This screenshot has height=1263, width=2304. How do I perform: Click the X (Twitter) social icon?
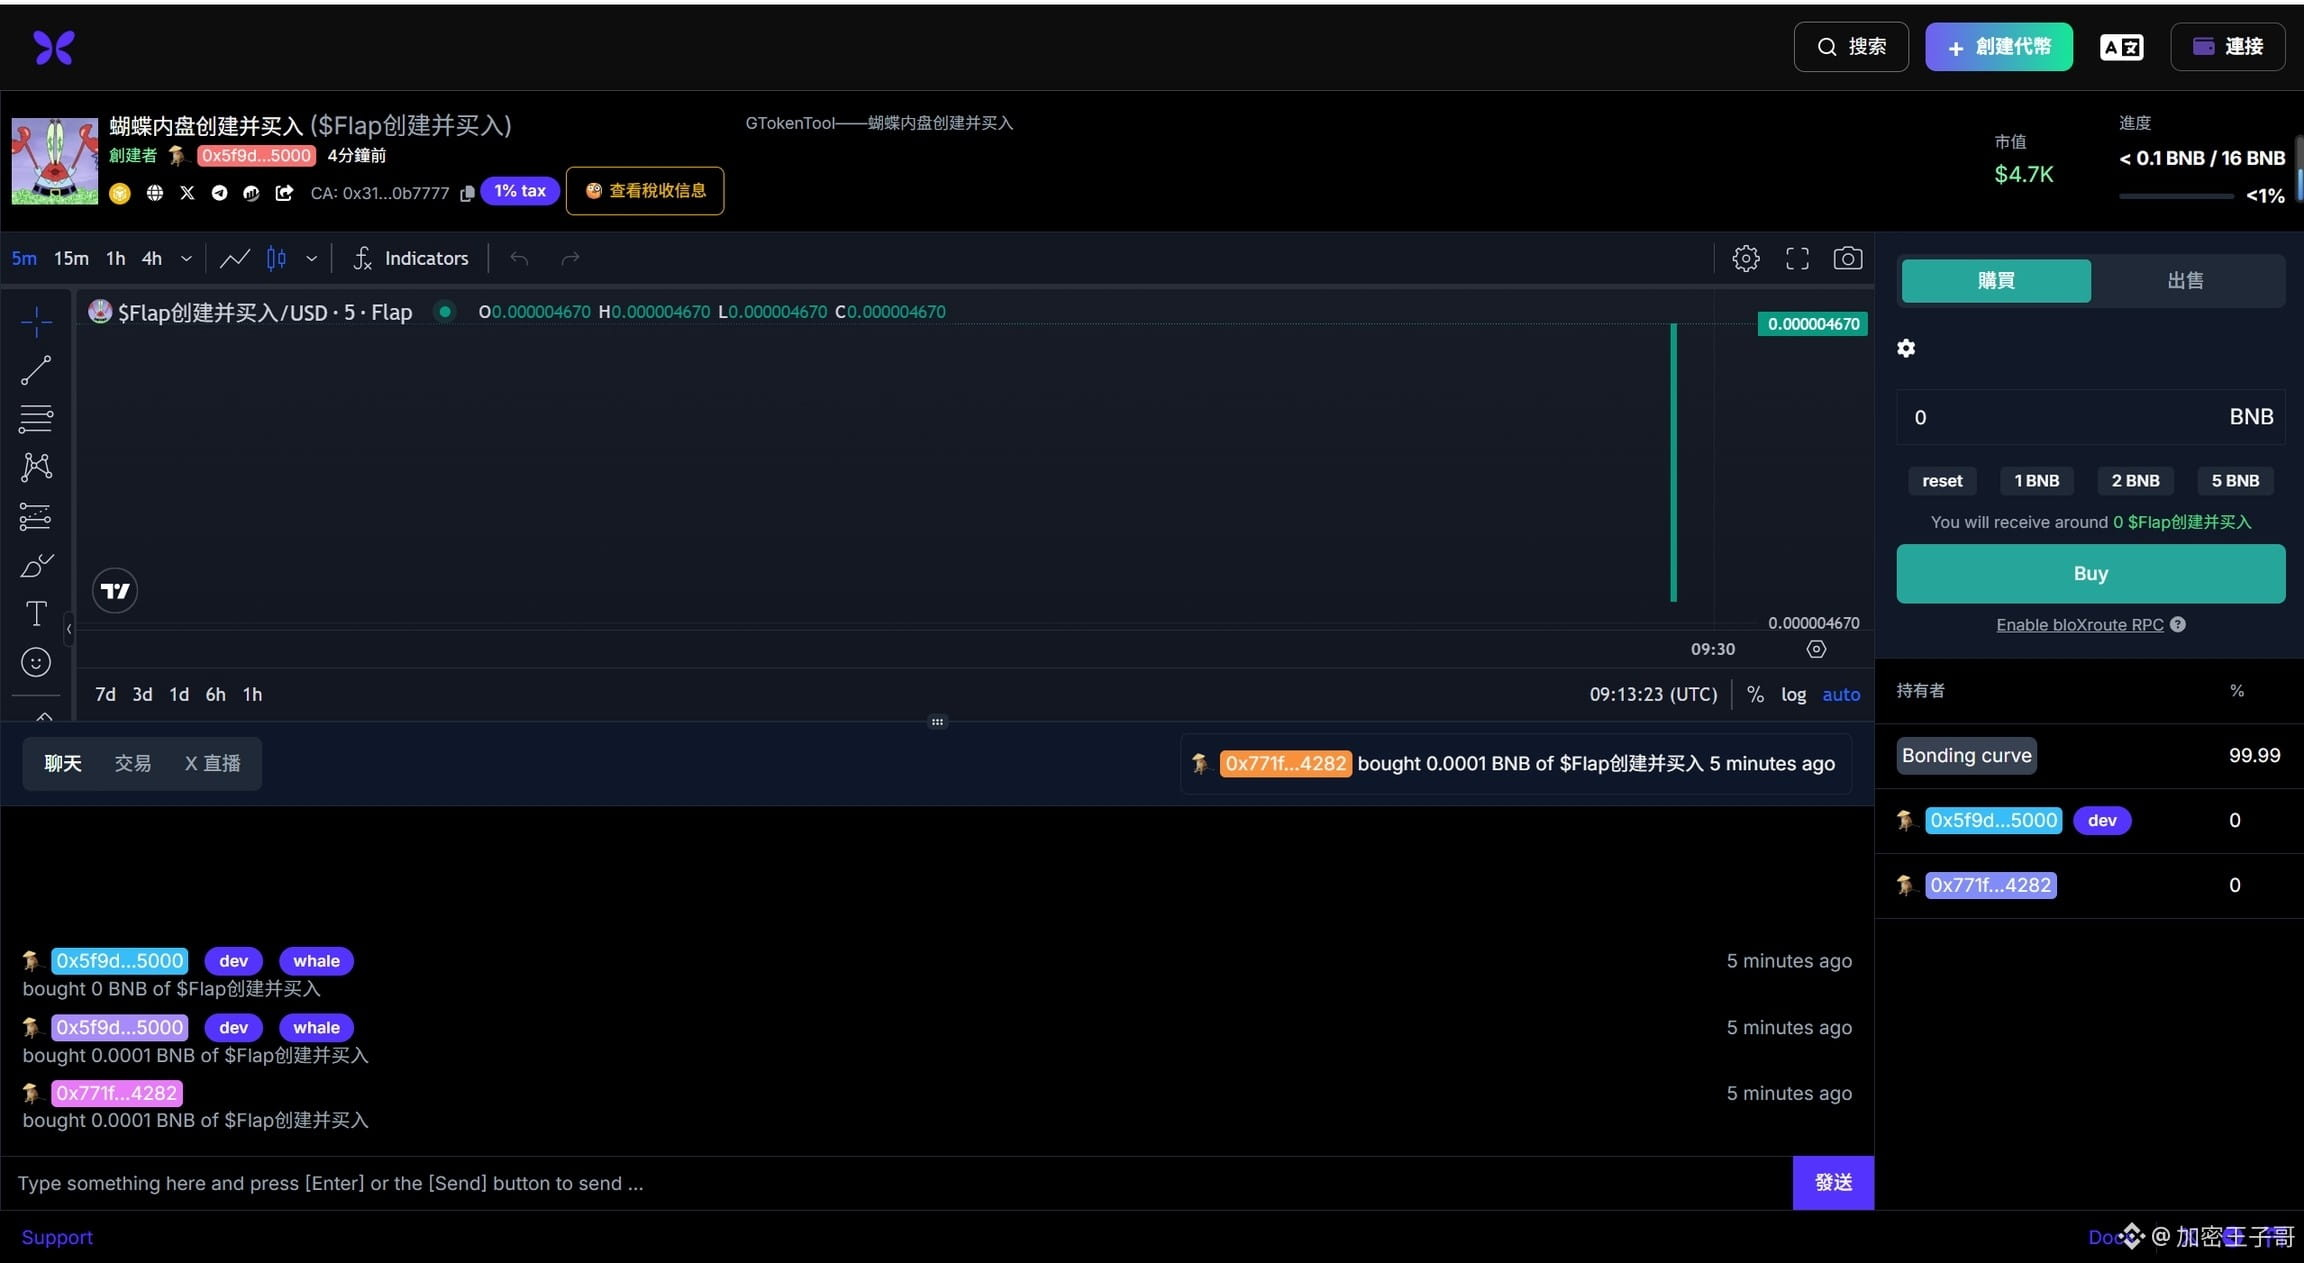tap(187, 193)
